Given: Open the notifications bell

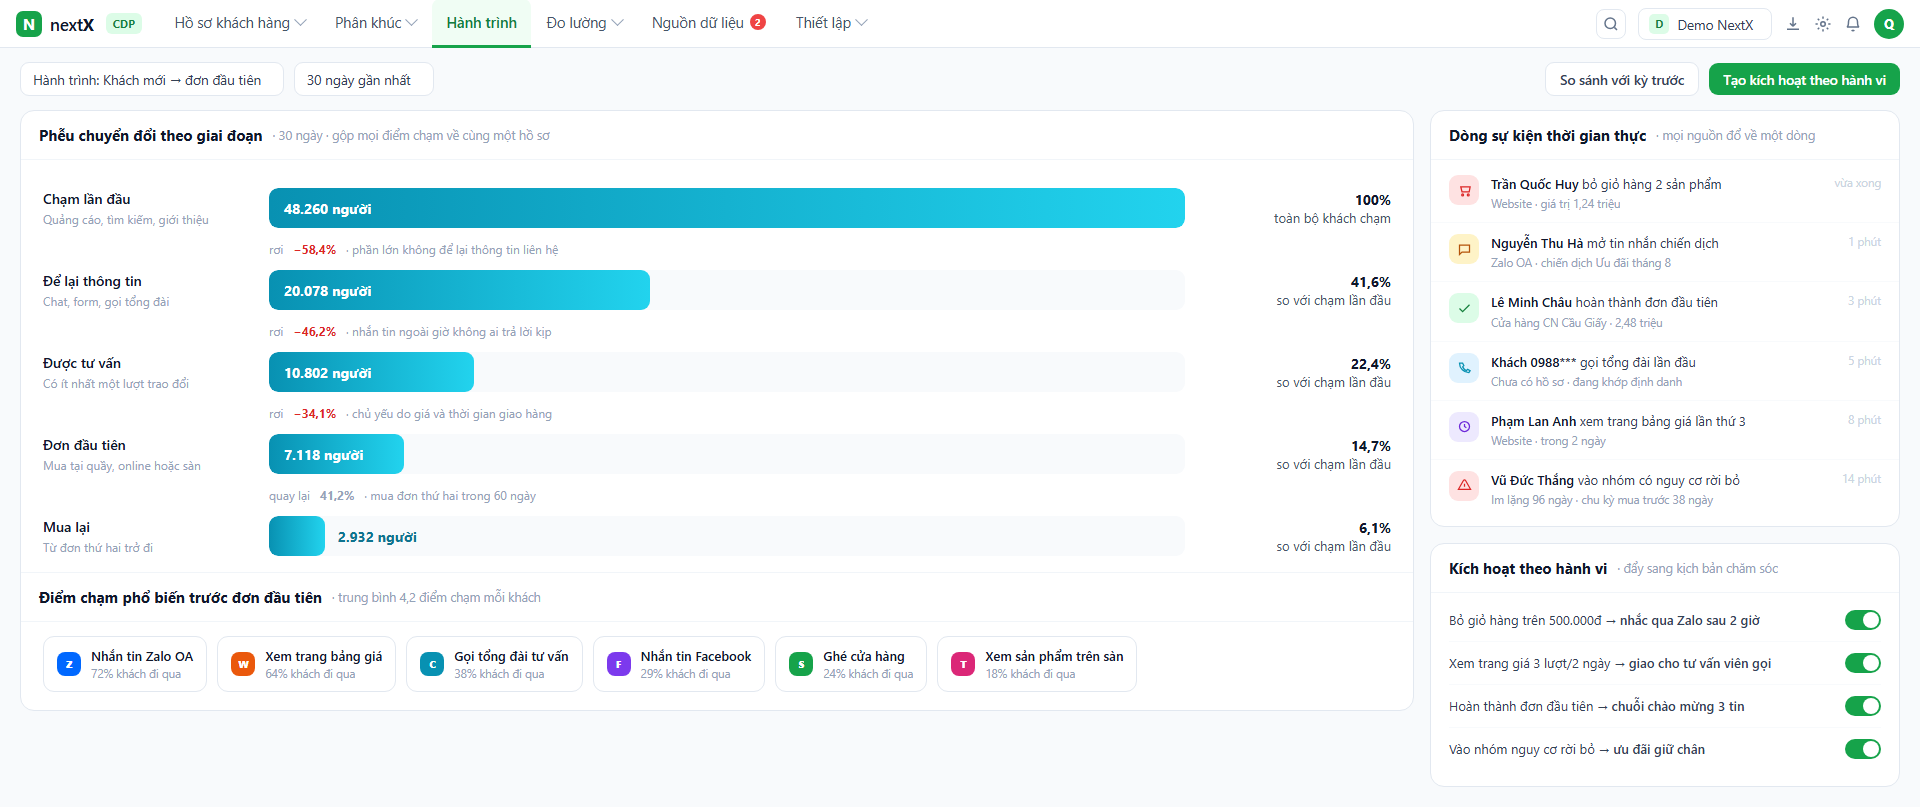Looking at the screenshot, I should pyautogui.click(x=1853, y=24).
